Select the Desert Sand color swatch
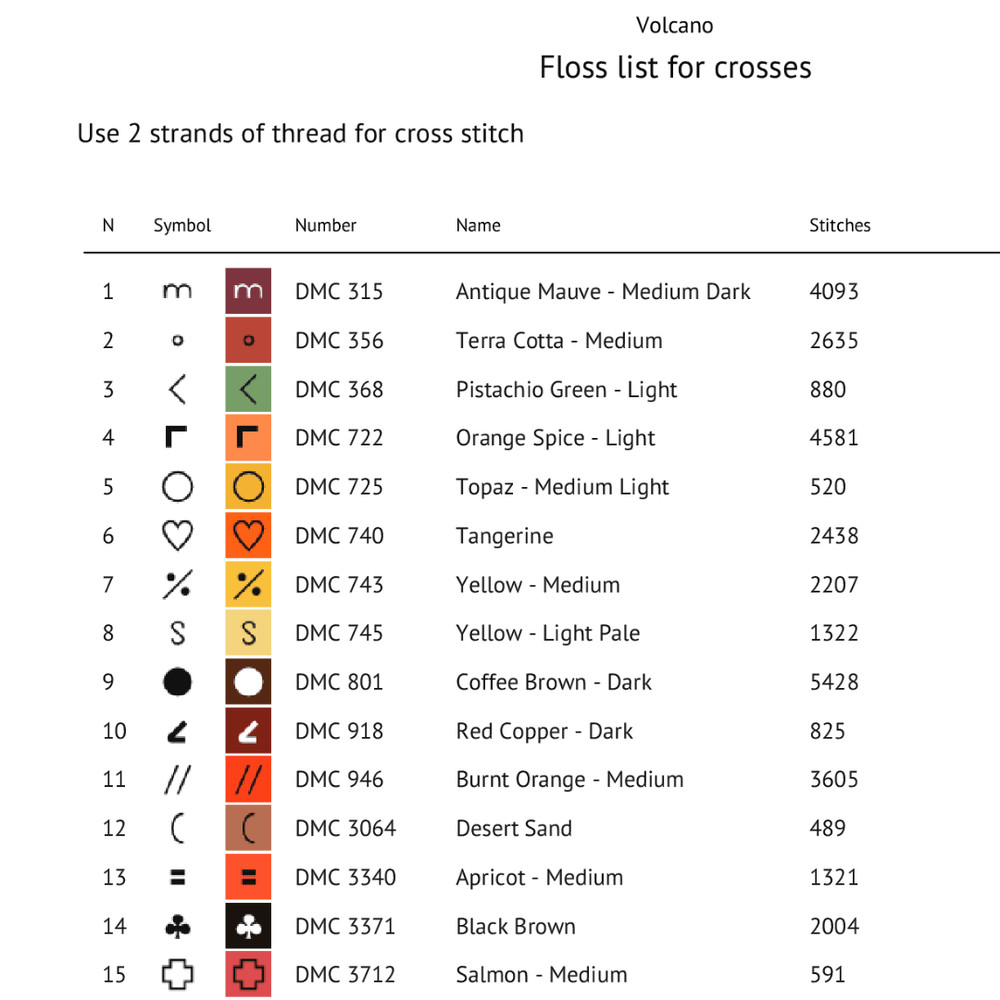1000x1000 pixels. pos(248,829)
